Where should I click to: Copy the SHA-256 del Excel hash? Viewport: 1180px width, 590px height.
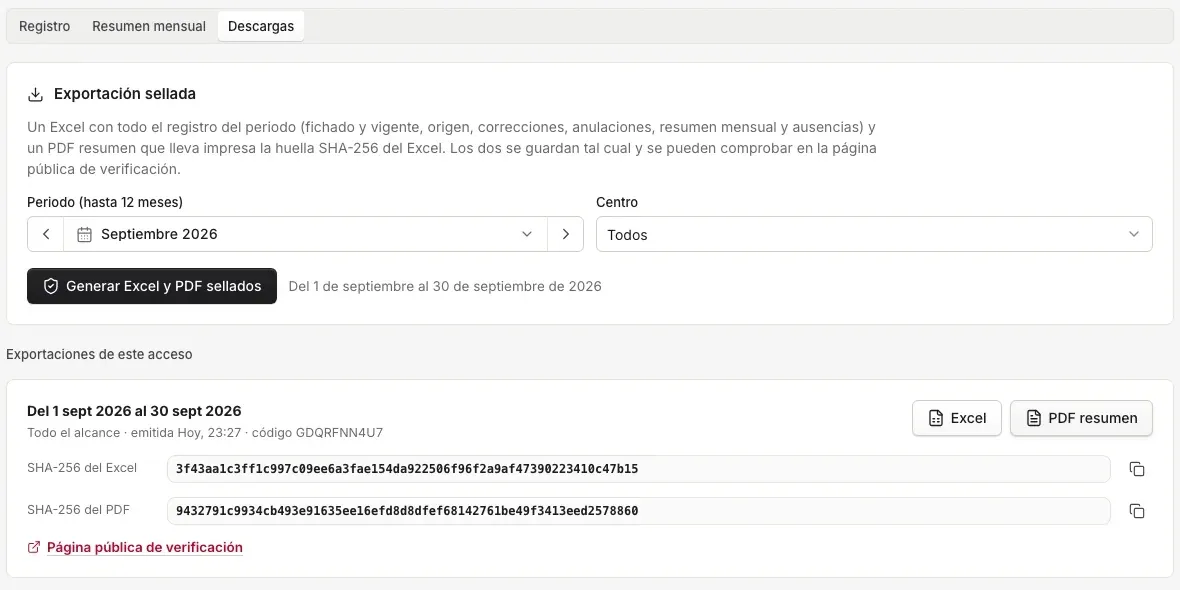coord(1136,469)
